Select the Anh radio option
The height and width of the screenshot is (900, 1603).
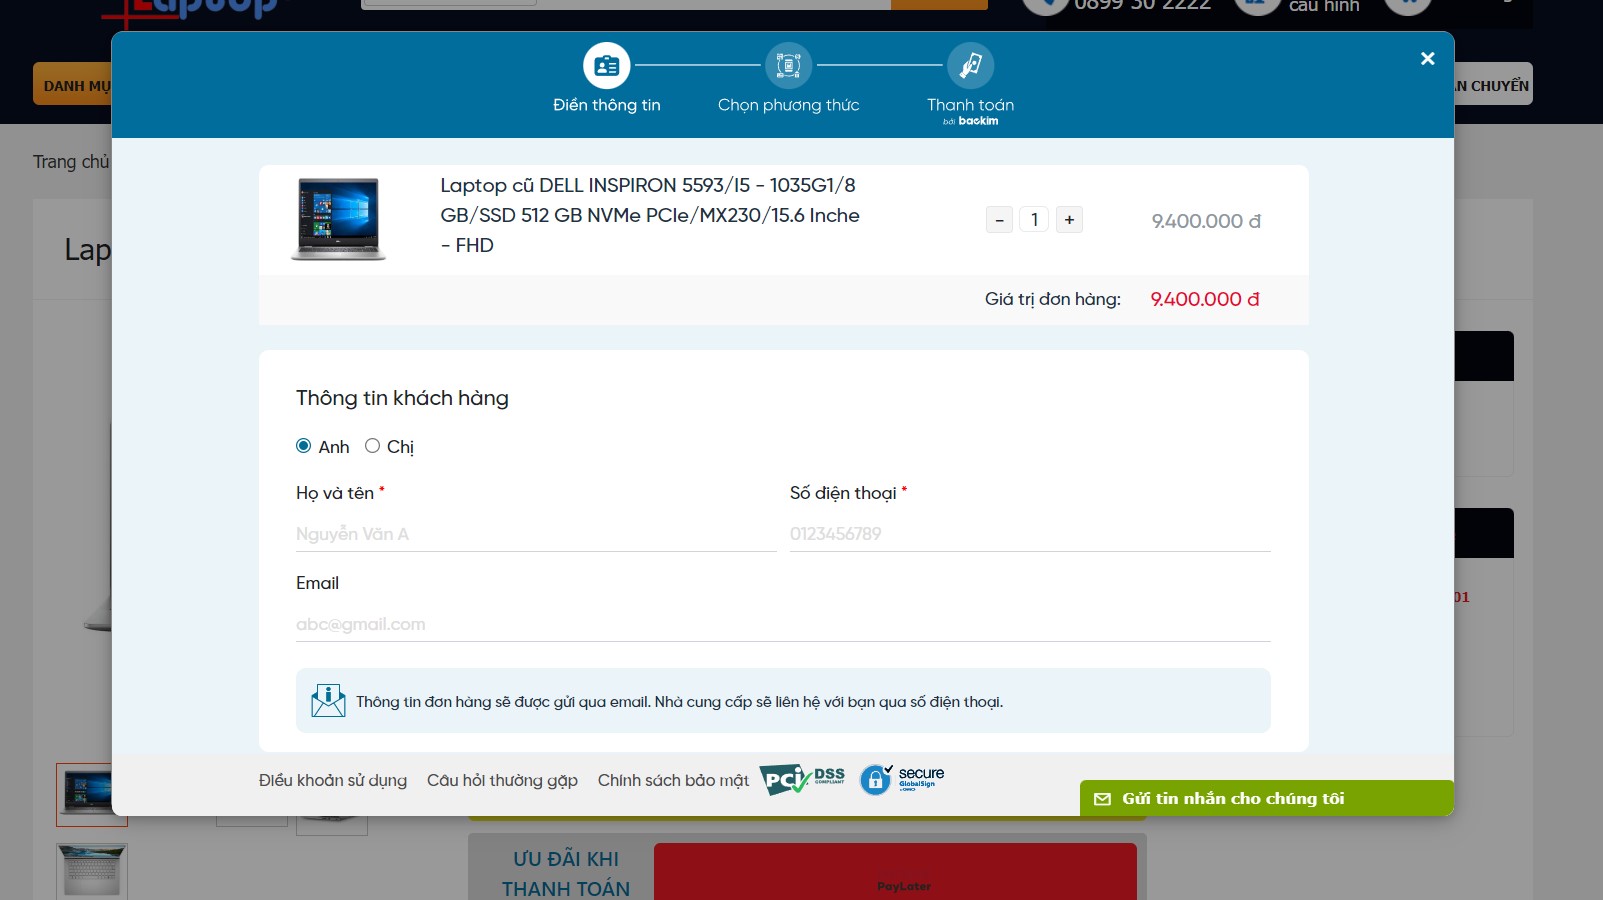tap(304, 446)
